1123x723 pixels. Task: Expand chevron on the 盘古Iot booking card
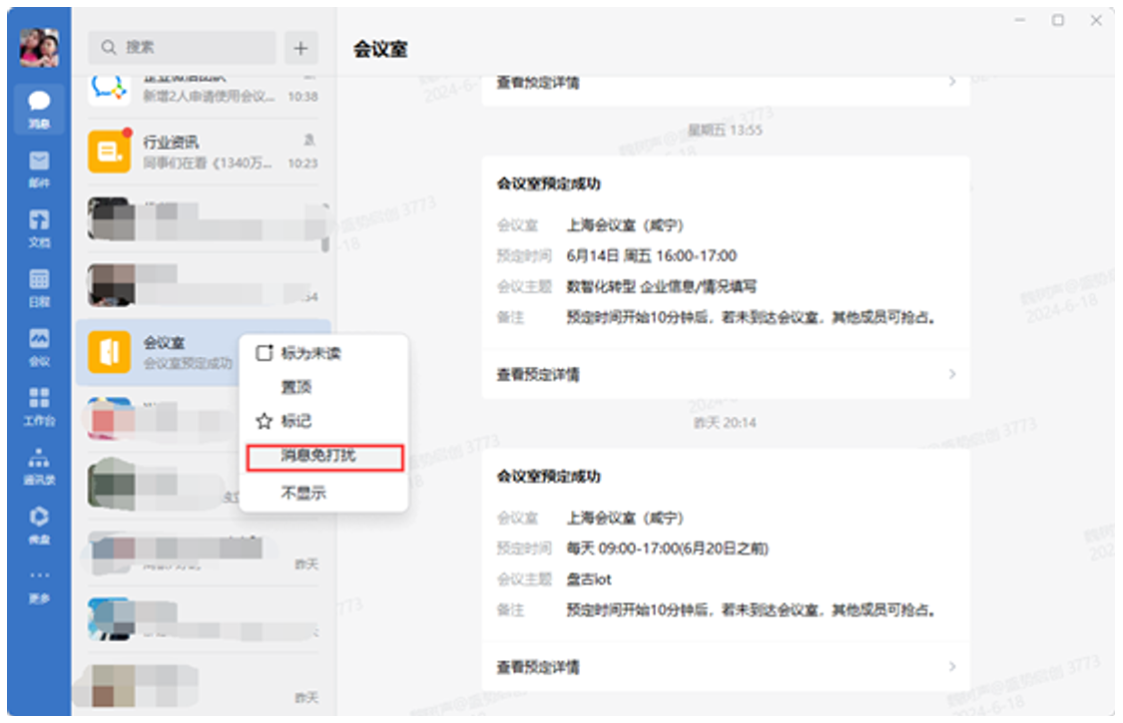pyautogui.click(x=952, y=666)
